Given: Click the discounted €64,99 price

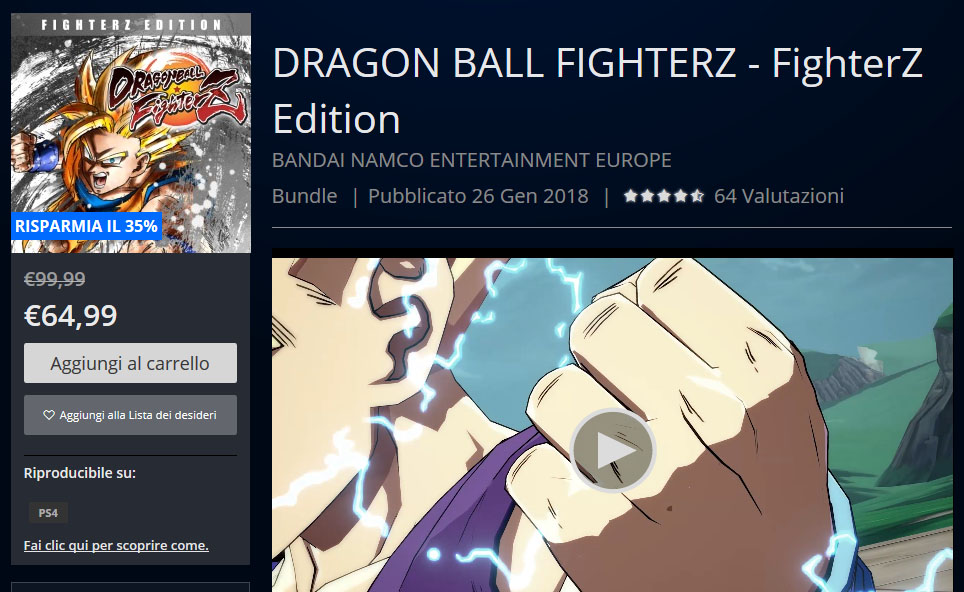Looking at the screenshot, I should [71, 316].
